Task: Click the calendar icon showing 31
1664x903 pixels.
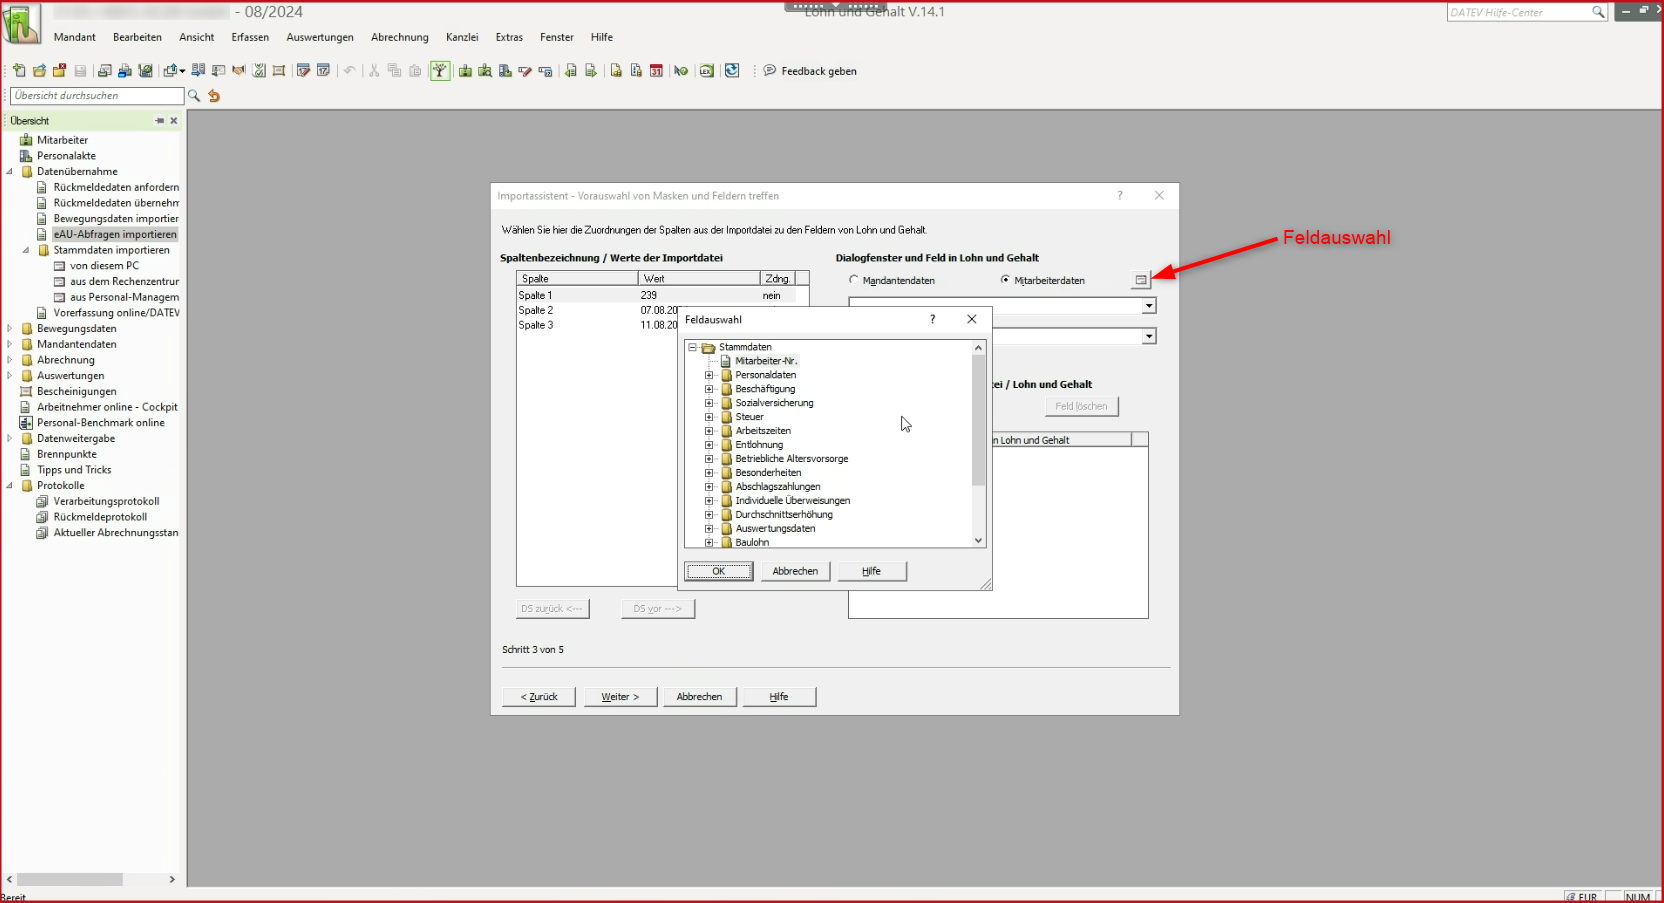Action: [x=656, y=71]
